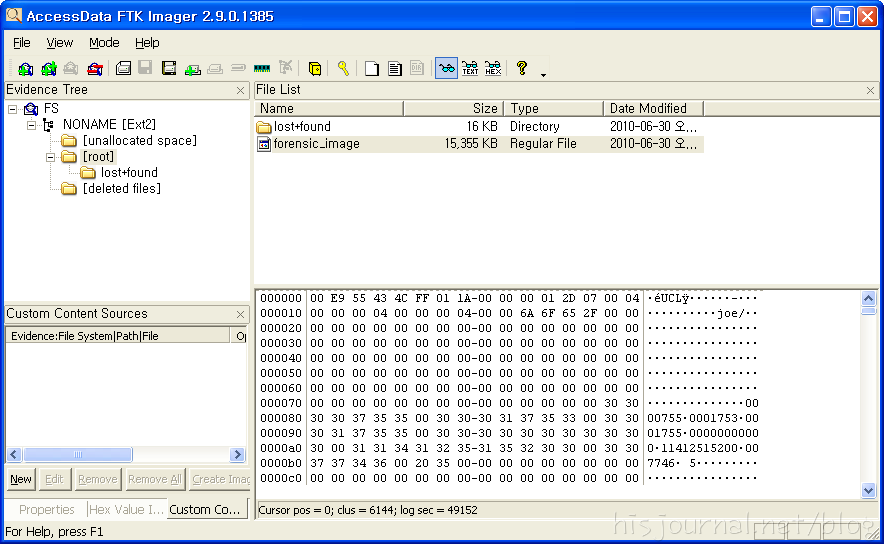Switch to the Hex Value Interpreter tab
884x544 pixels.
click(x=126, y=510)
